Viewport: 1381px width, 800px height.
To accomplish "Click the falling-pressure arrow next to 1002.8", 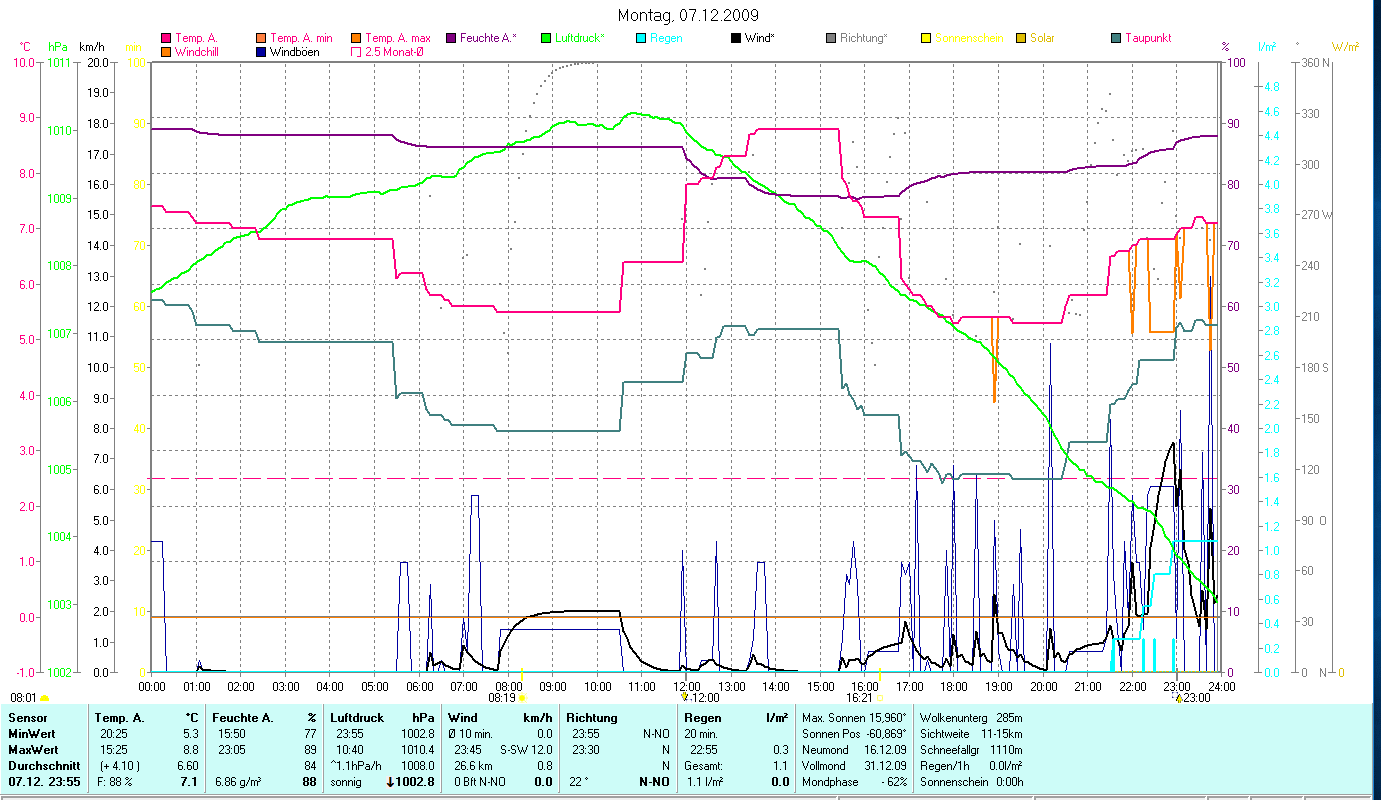I will [x=390, y=782].
